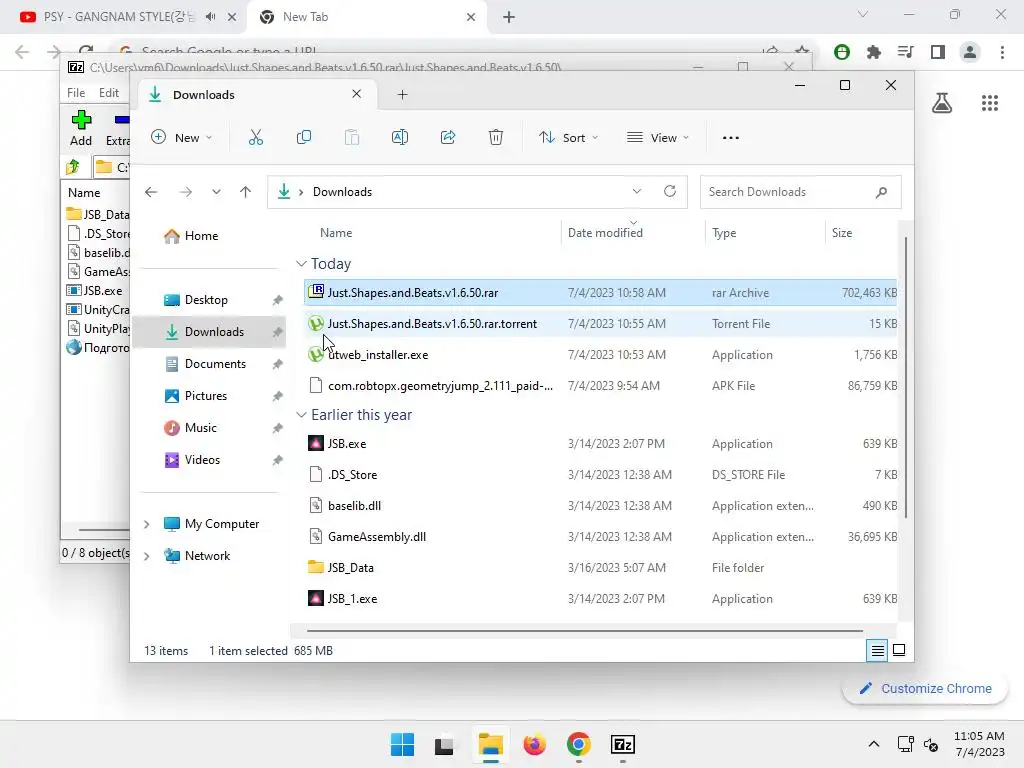Go to Home in navigation pane
This screenshot has width=1024, height=768.
(x=201, y=236)
